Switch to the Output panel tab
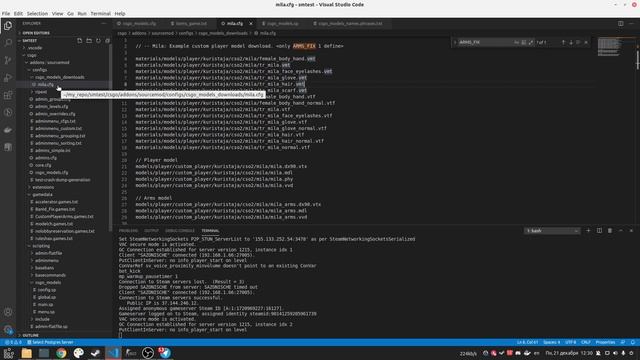 (x=151, y=231)
